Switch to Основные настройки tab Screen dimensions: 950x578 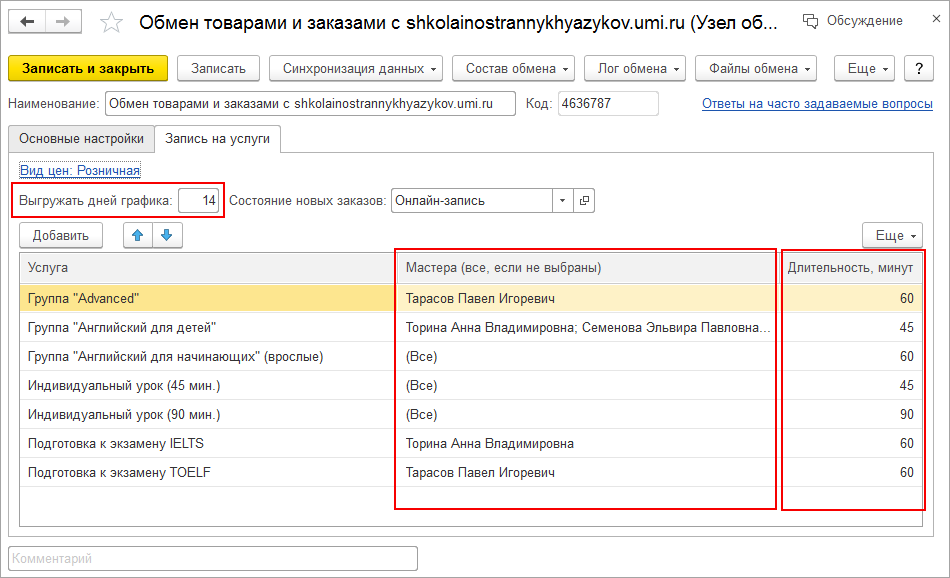(x=81, y=139)
